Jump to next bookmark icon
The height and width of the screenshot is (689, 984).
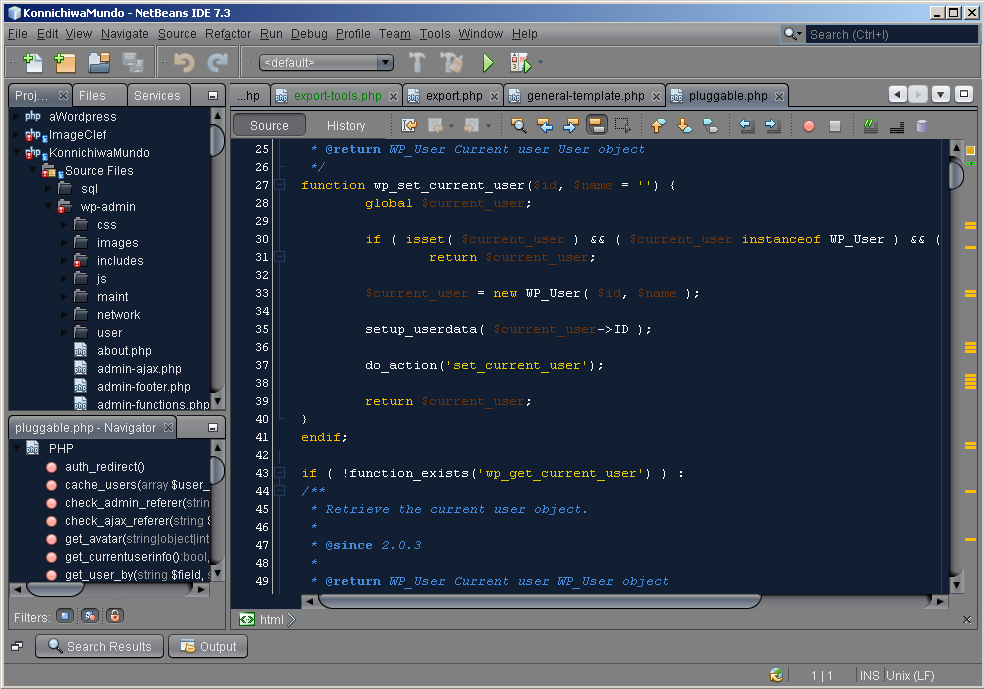tap(684, 126)
